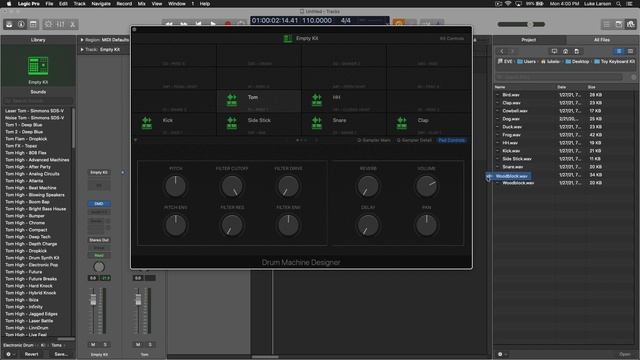
Task: Show the Mixer via toolbar button
Action: 60,24
